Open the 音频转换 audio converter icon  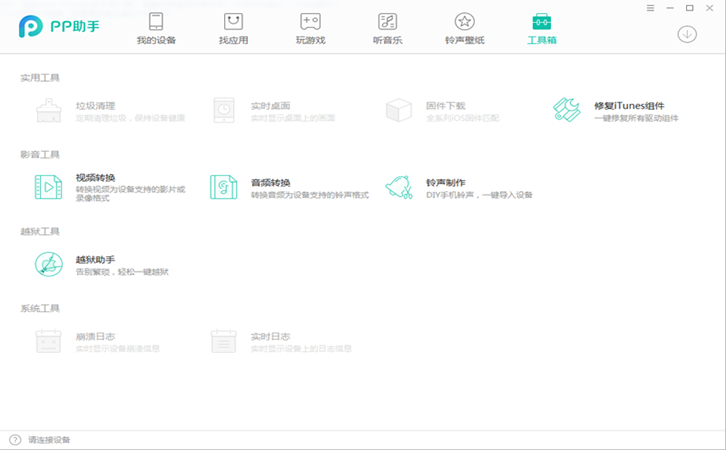[224, 187]
